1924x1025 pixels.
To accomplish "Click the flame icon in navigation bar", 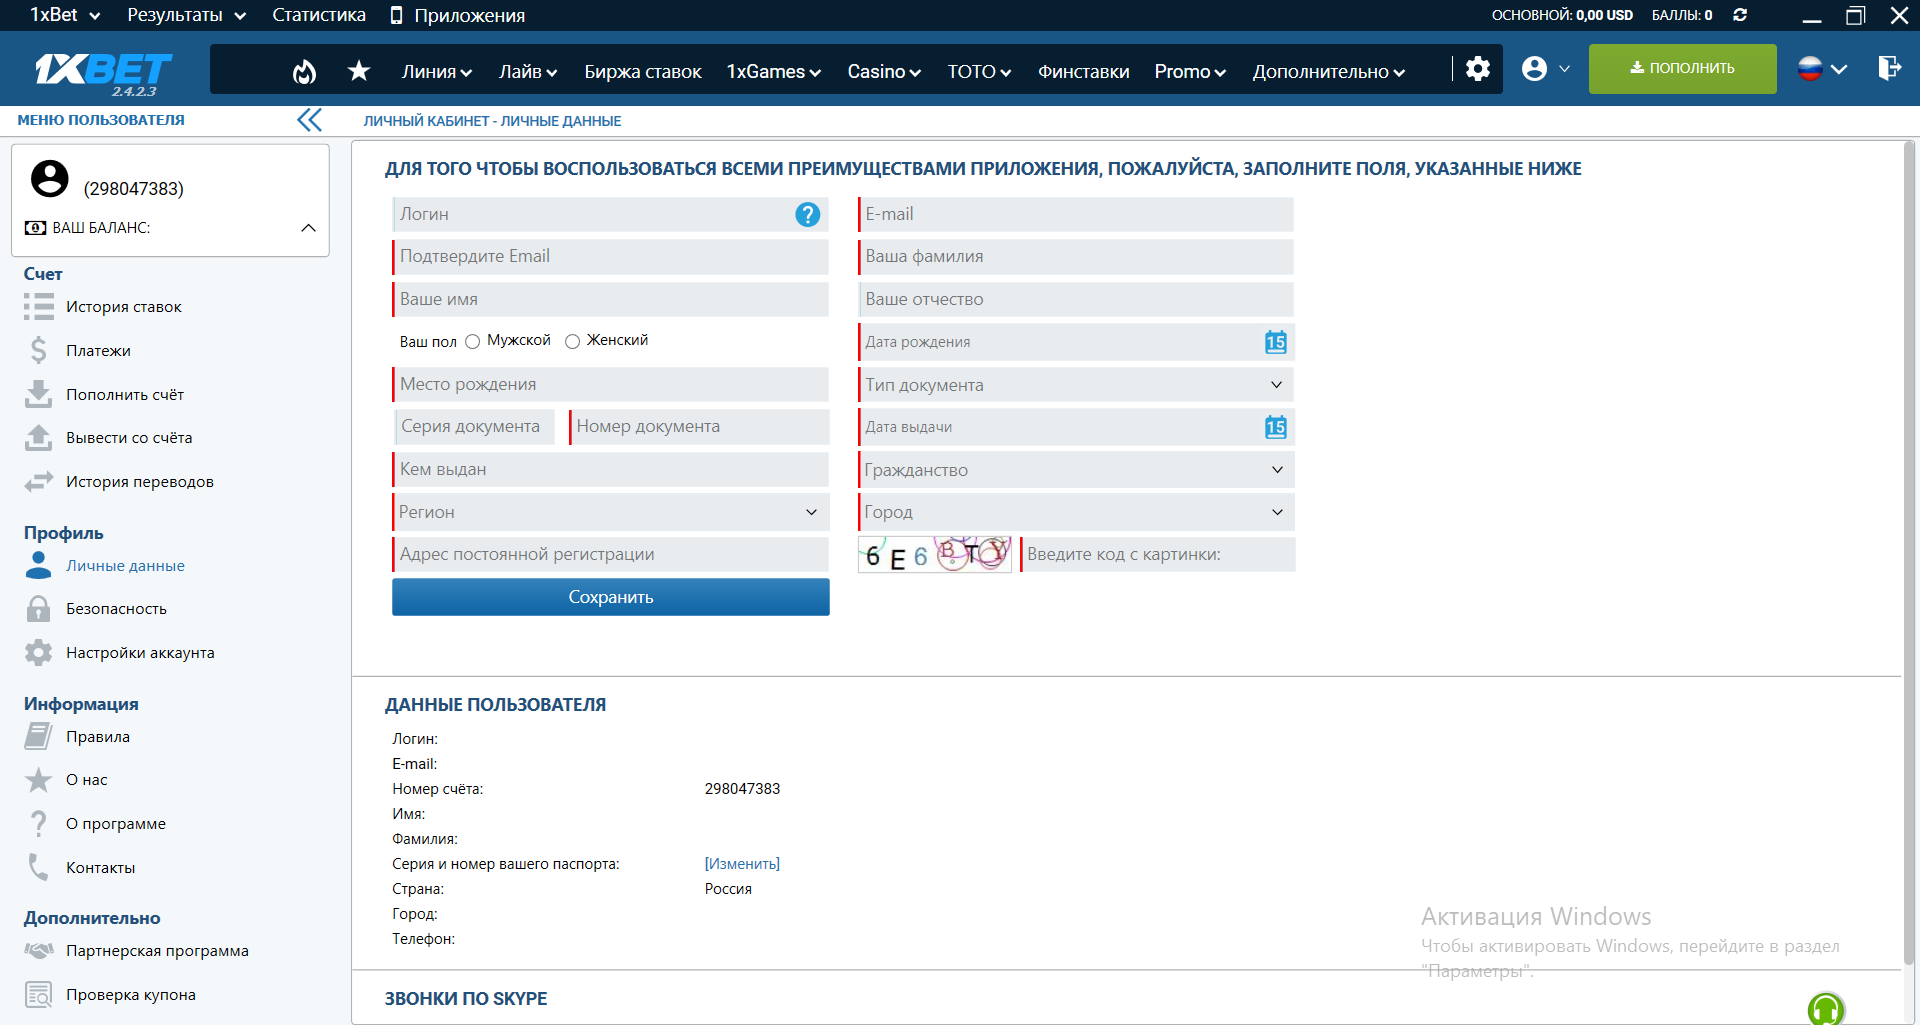I will [304, 71].
